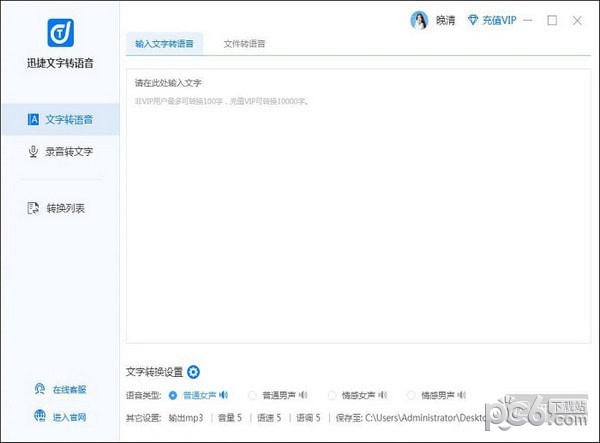Image resolution: width=600 pixels, height=443 pixels.
Task: Open 进入官网 official website link
Action: (60, 417)
